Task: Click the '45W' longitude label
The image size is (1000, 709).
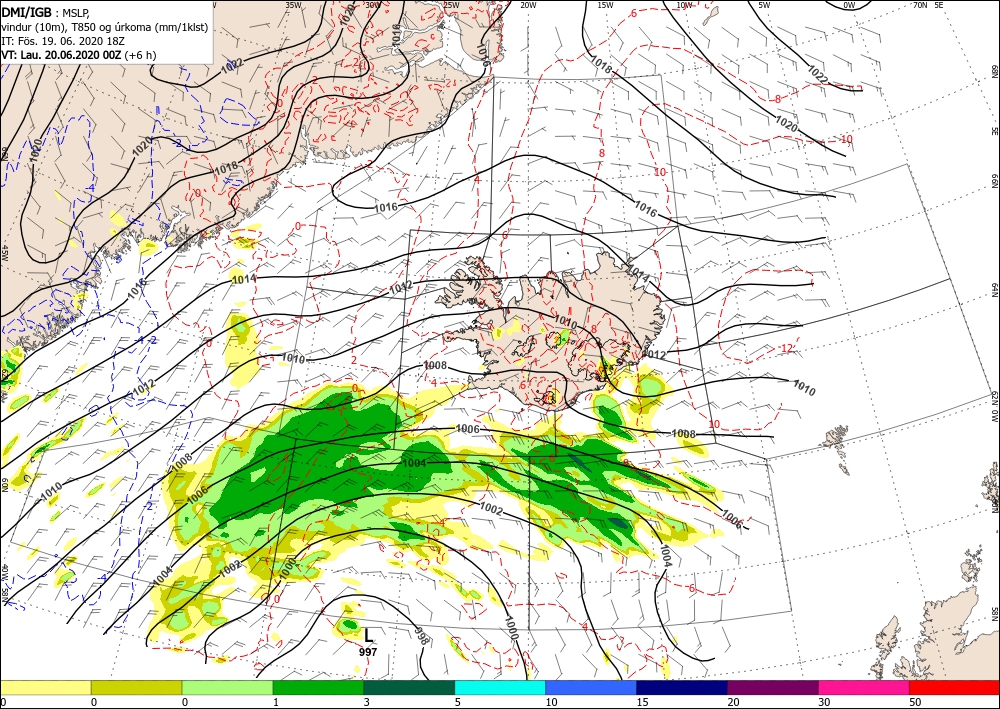Action: 4,254
